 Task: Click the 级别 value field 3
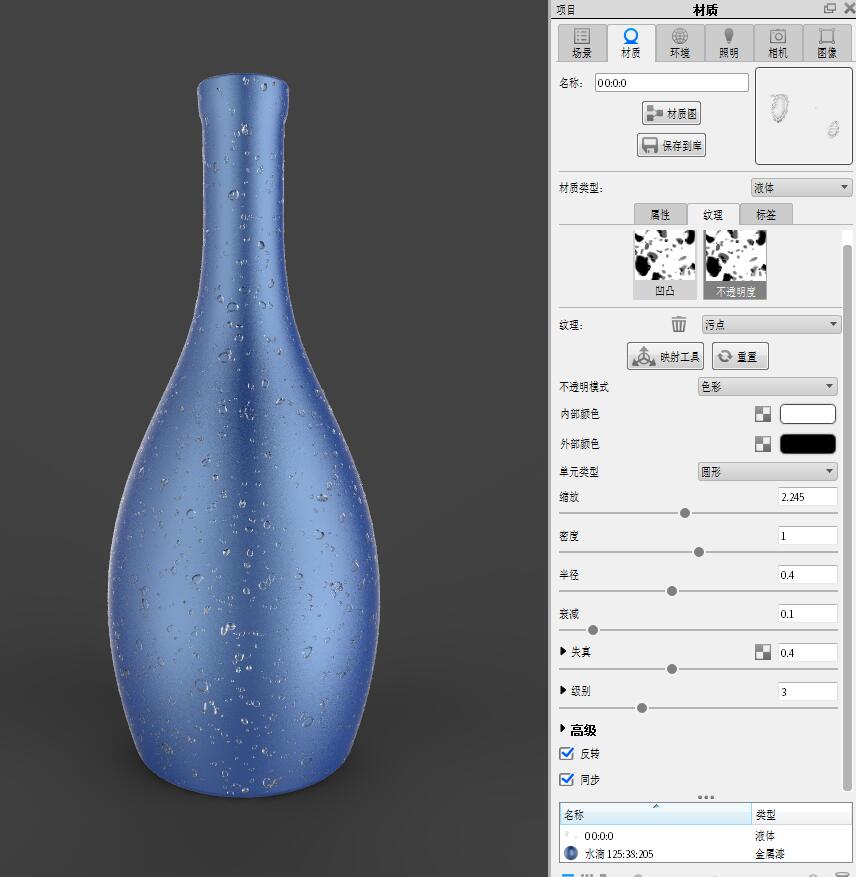coord(808,692)
